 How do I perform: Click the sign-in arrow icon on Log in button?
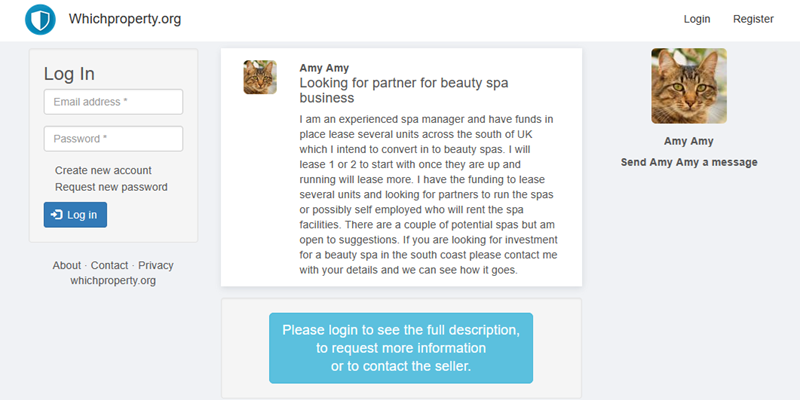[56, 215]
